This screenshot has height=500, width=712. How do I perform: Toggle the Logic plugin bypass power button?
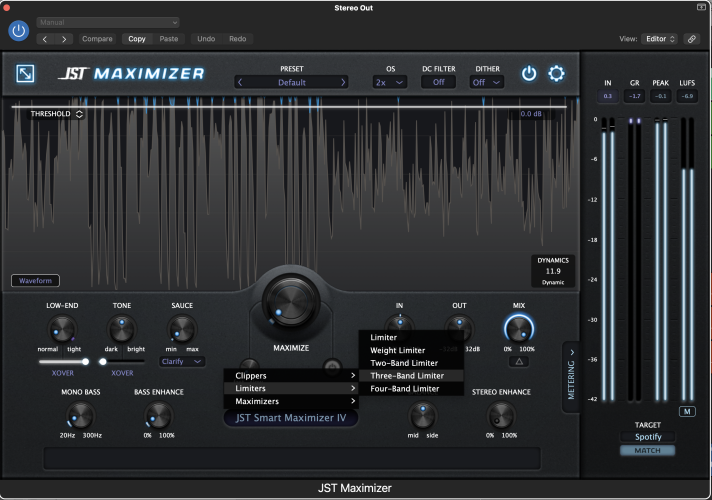pos(19,30)
